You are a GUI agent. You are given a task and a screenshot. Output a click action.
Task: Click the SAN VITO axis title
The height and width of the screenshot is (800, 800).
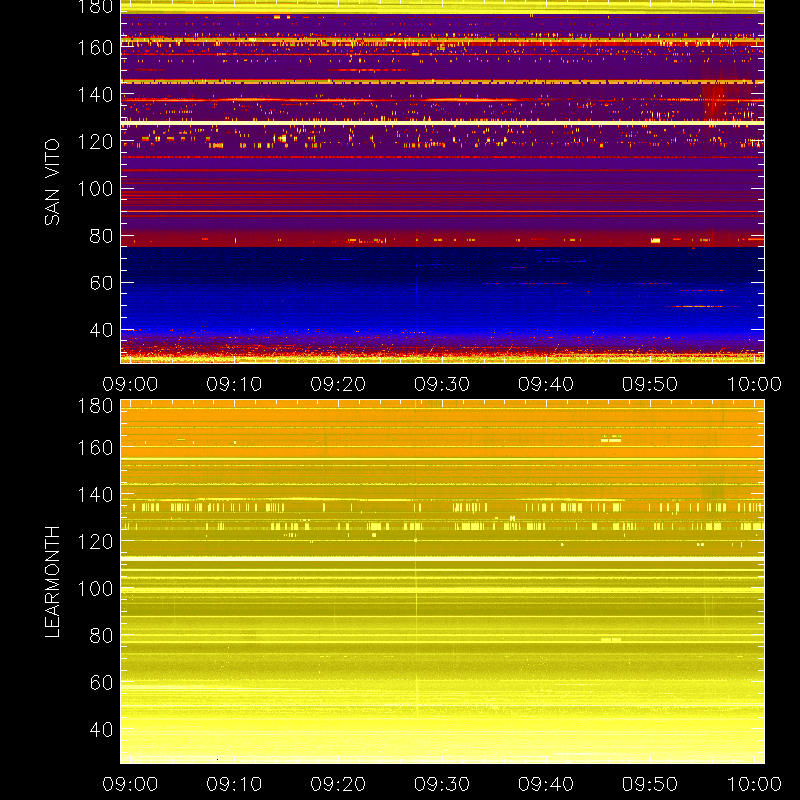pos(52,182)
